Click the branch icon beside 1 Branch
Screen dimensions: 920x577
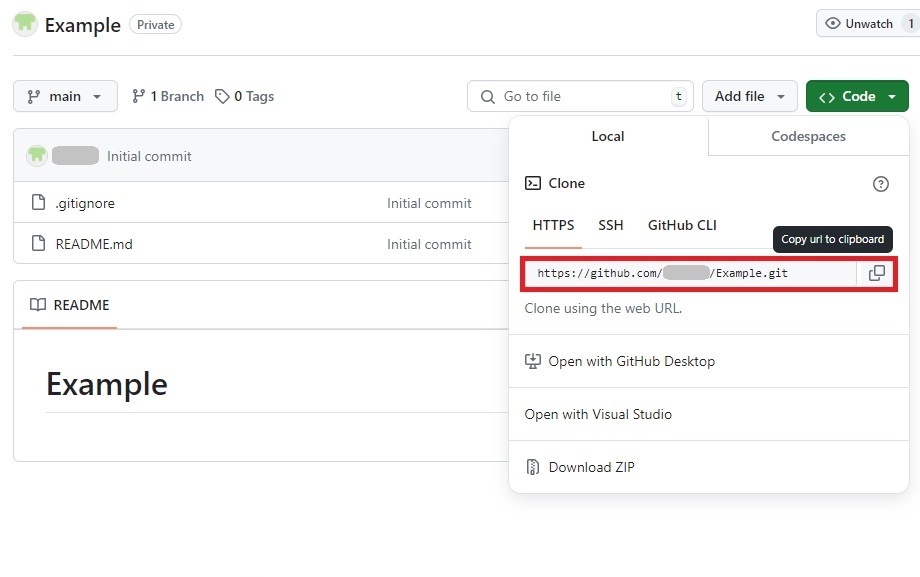click(x=139, y=96)
